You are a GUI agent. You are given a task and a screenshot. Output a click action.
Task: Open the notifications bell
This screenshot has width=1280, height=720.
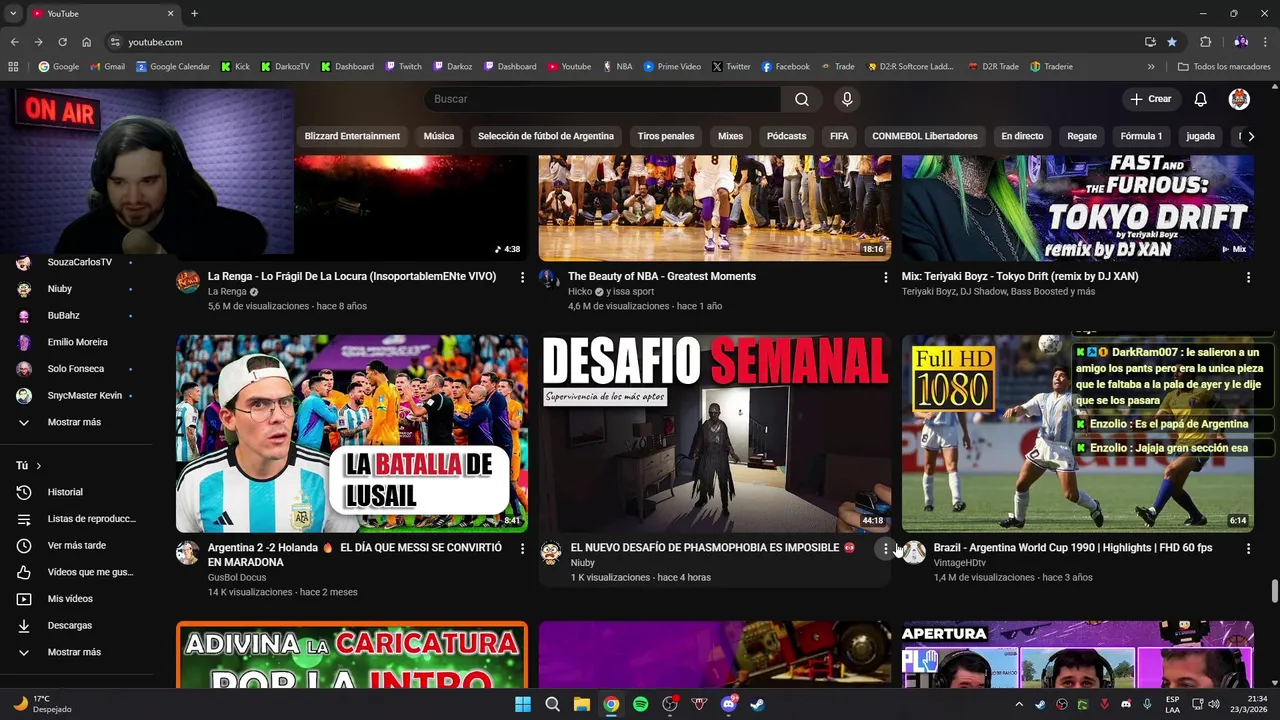click(x=1201, y=99)
